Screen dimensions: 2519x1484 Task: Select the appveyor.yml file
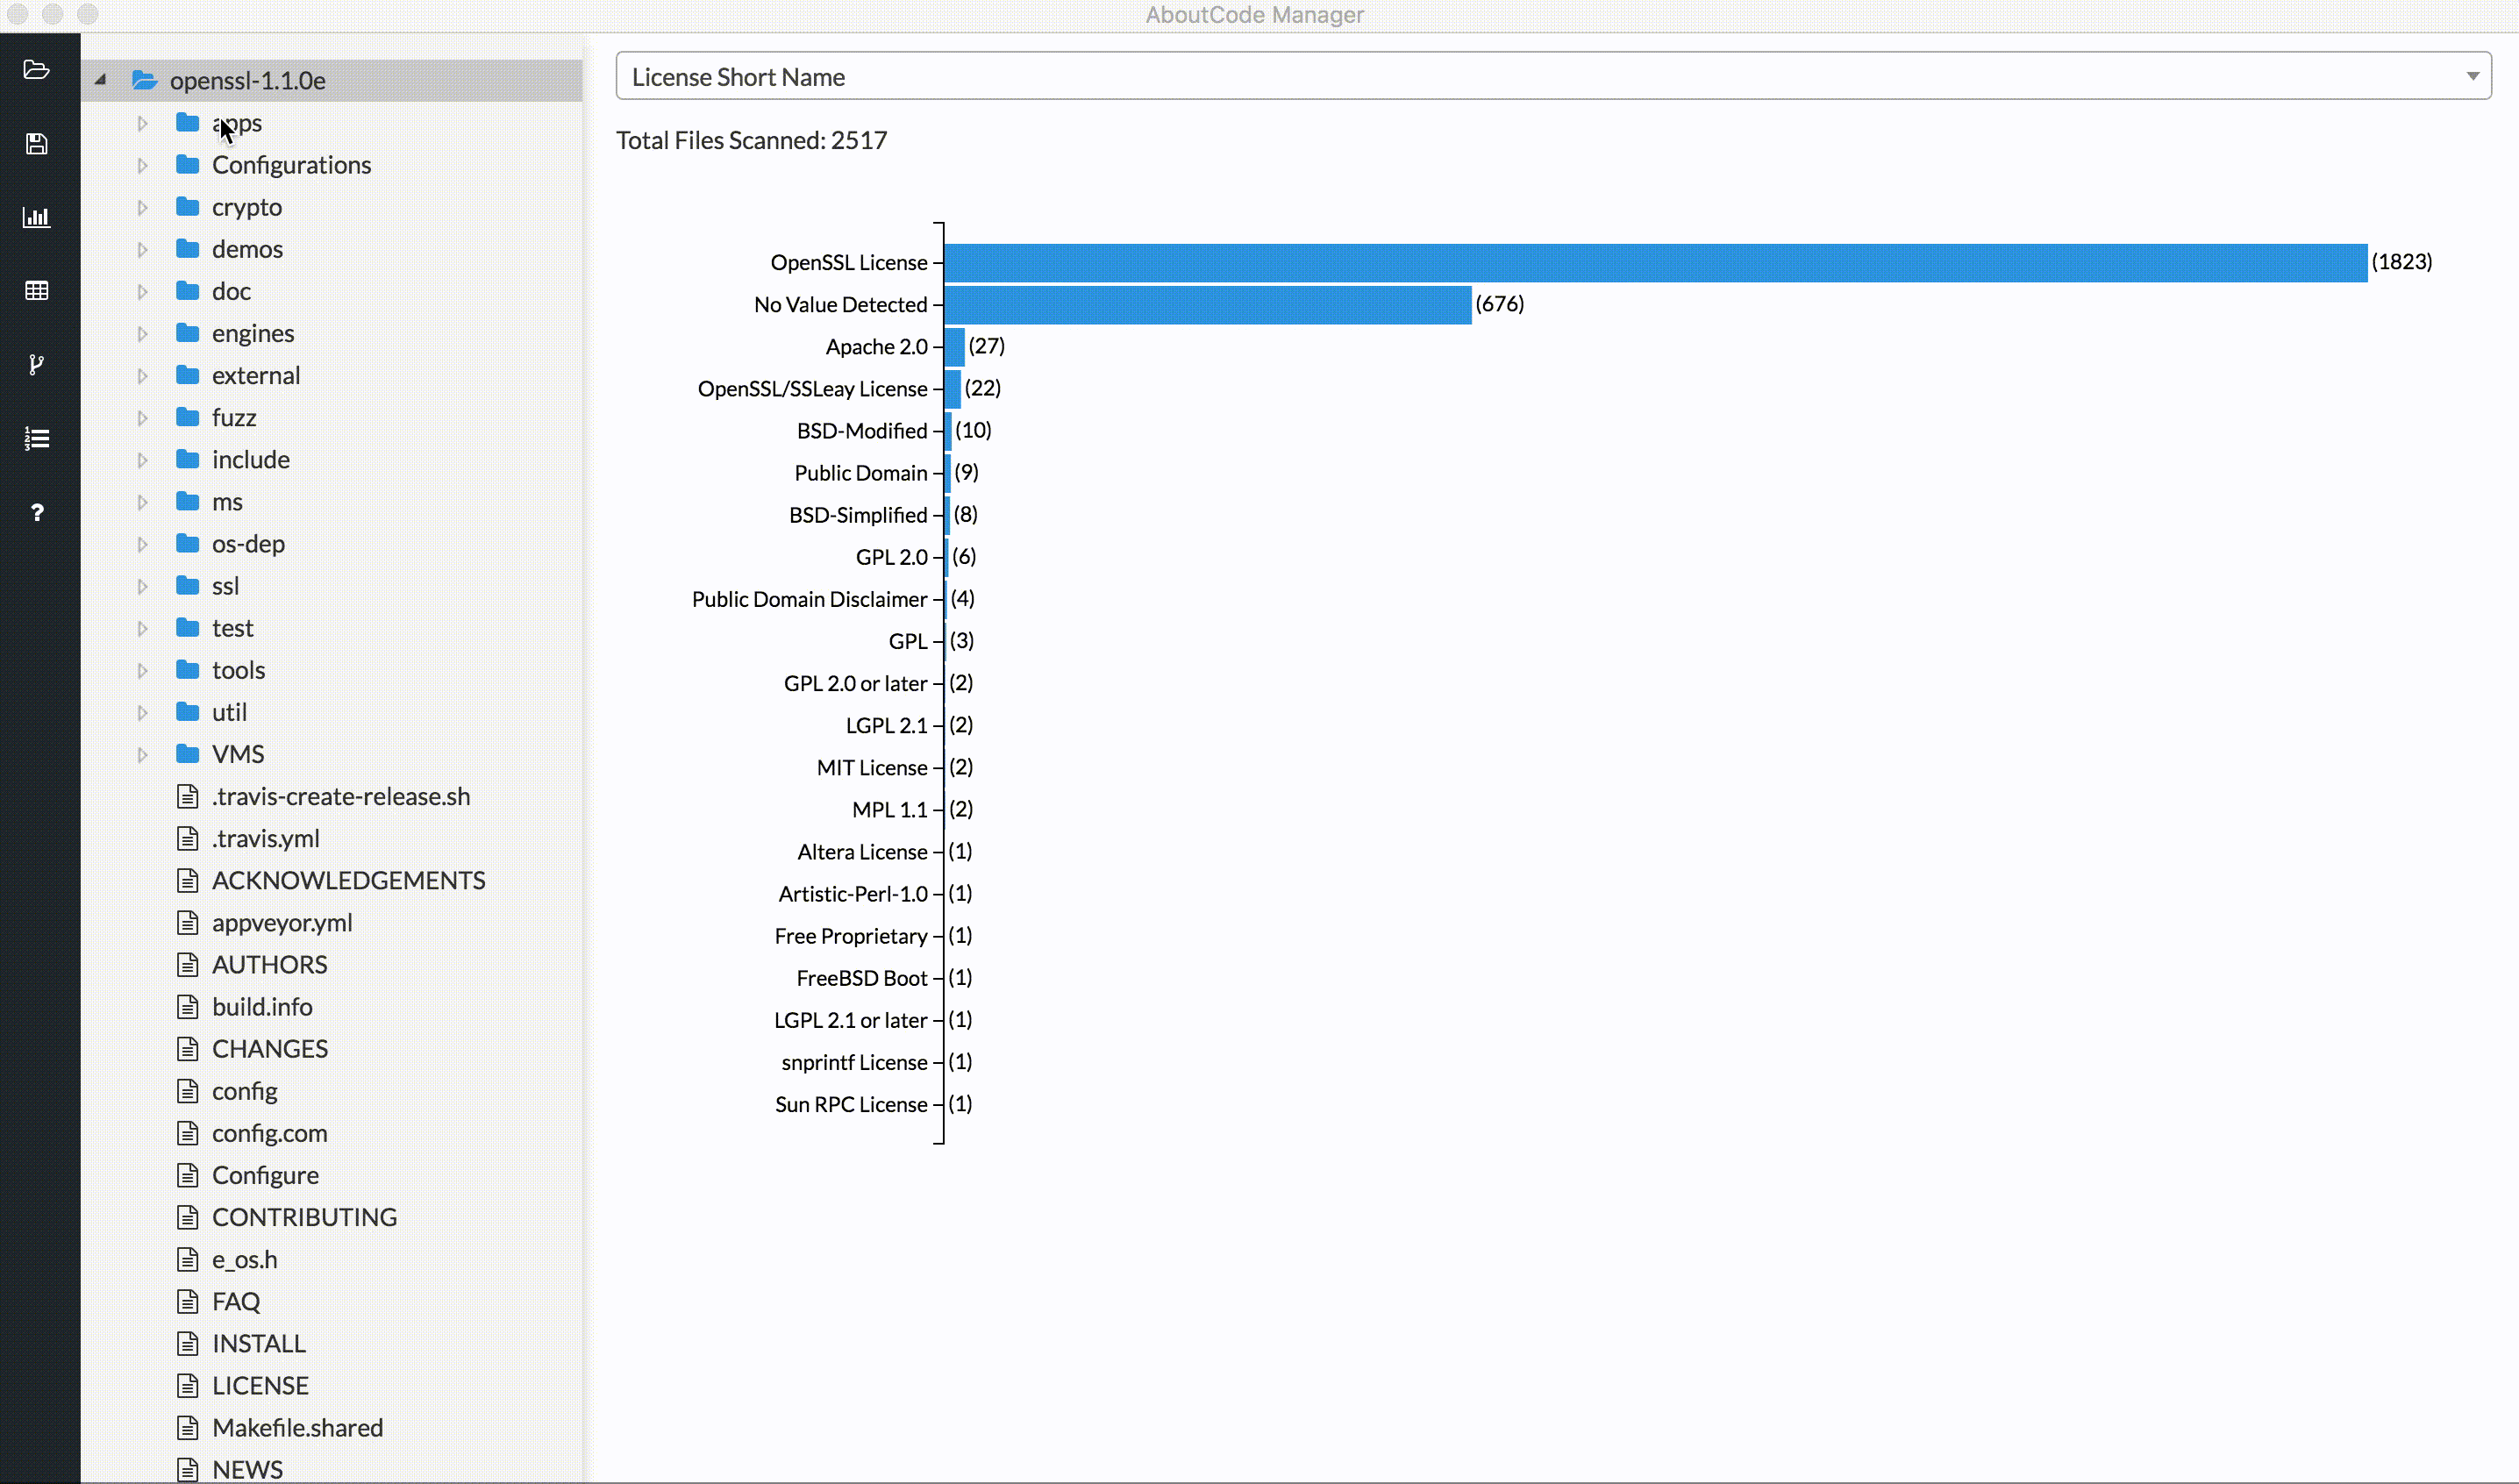(x=282, y=922)
